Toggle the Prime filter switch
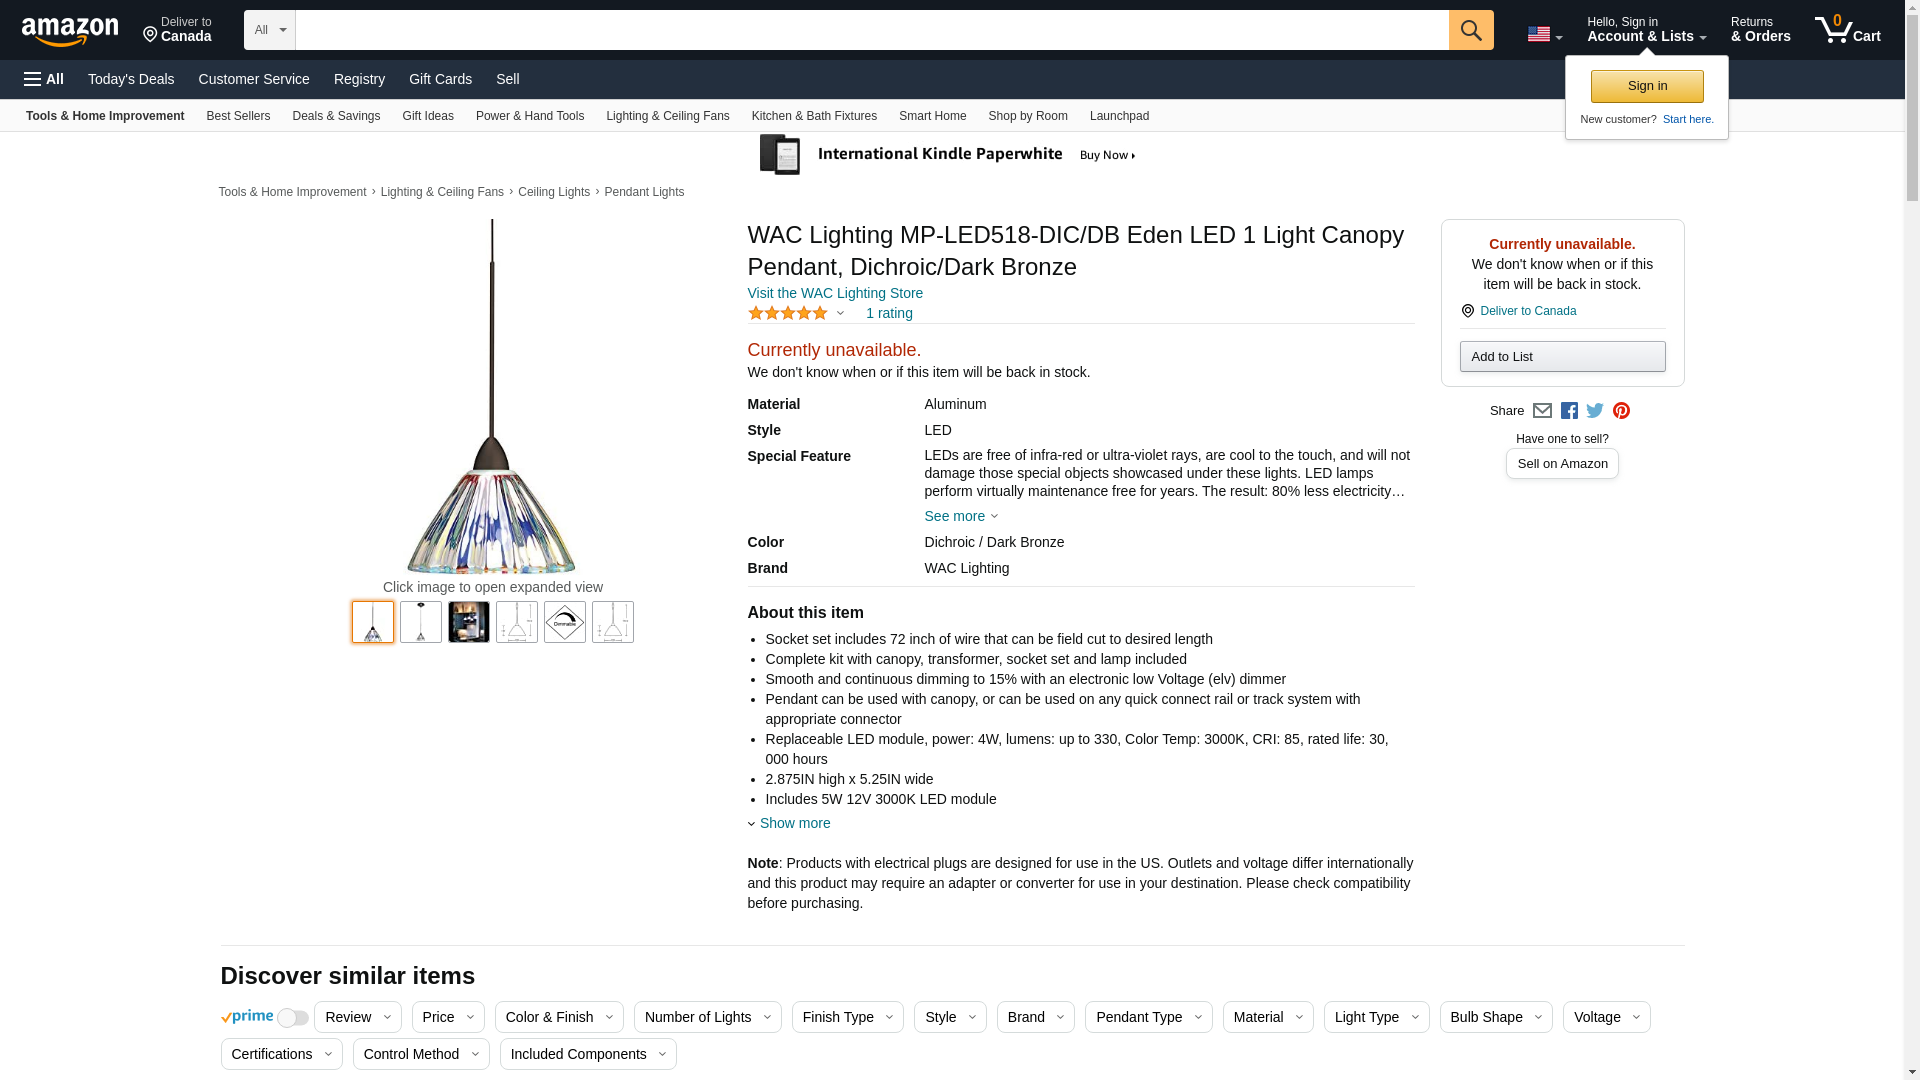Viewport: 1920px width, 1080px height. coord(292,1018)
